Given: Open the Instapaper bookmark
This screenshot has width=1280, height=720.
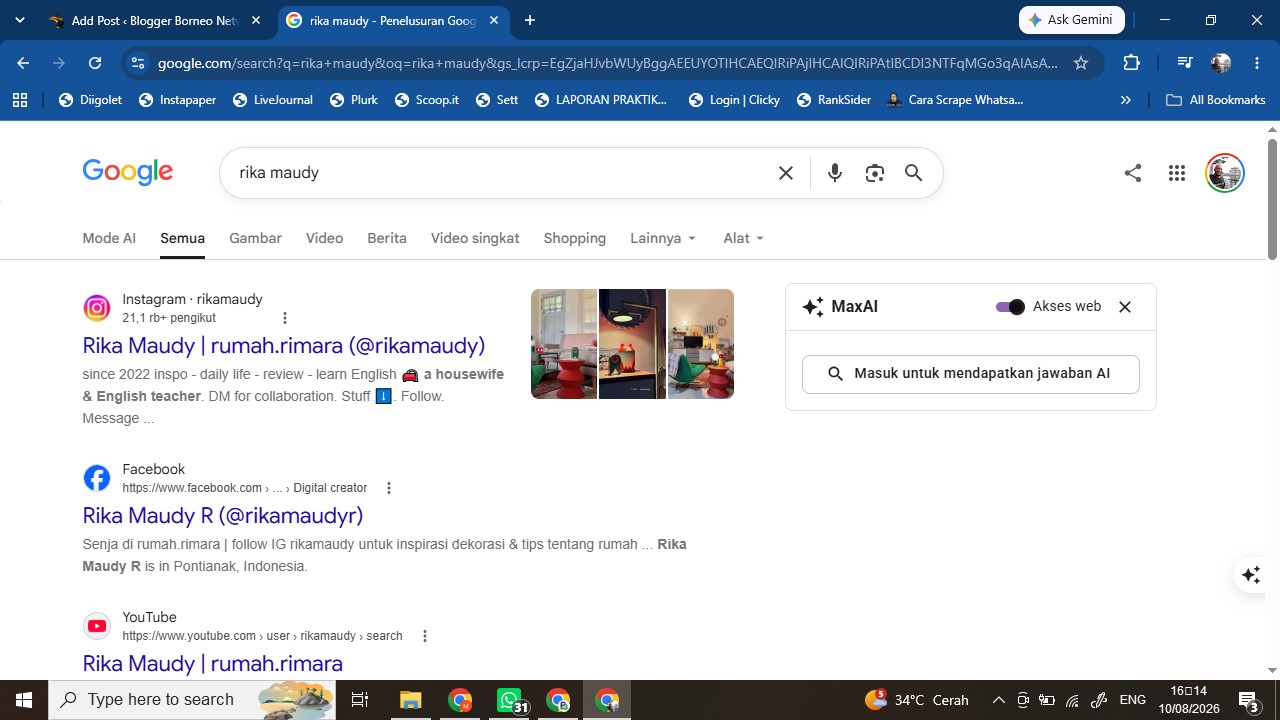Looking at the screenshot, I should click(x=177, y=100).
